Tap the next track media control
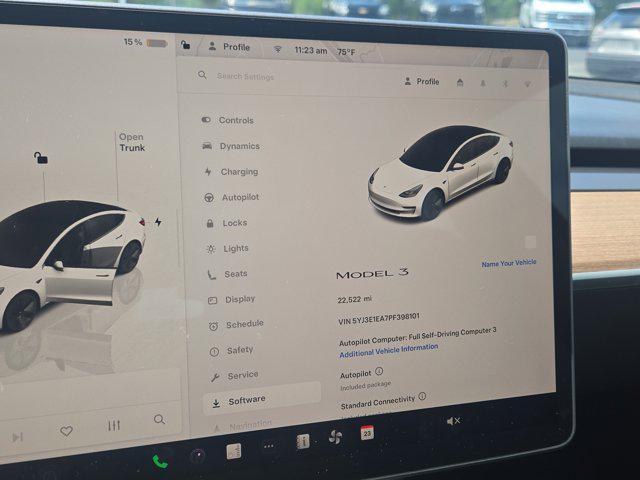Screen dimensions: 640x480 [x=17, y=437]
